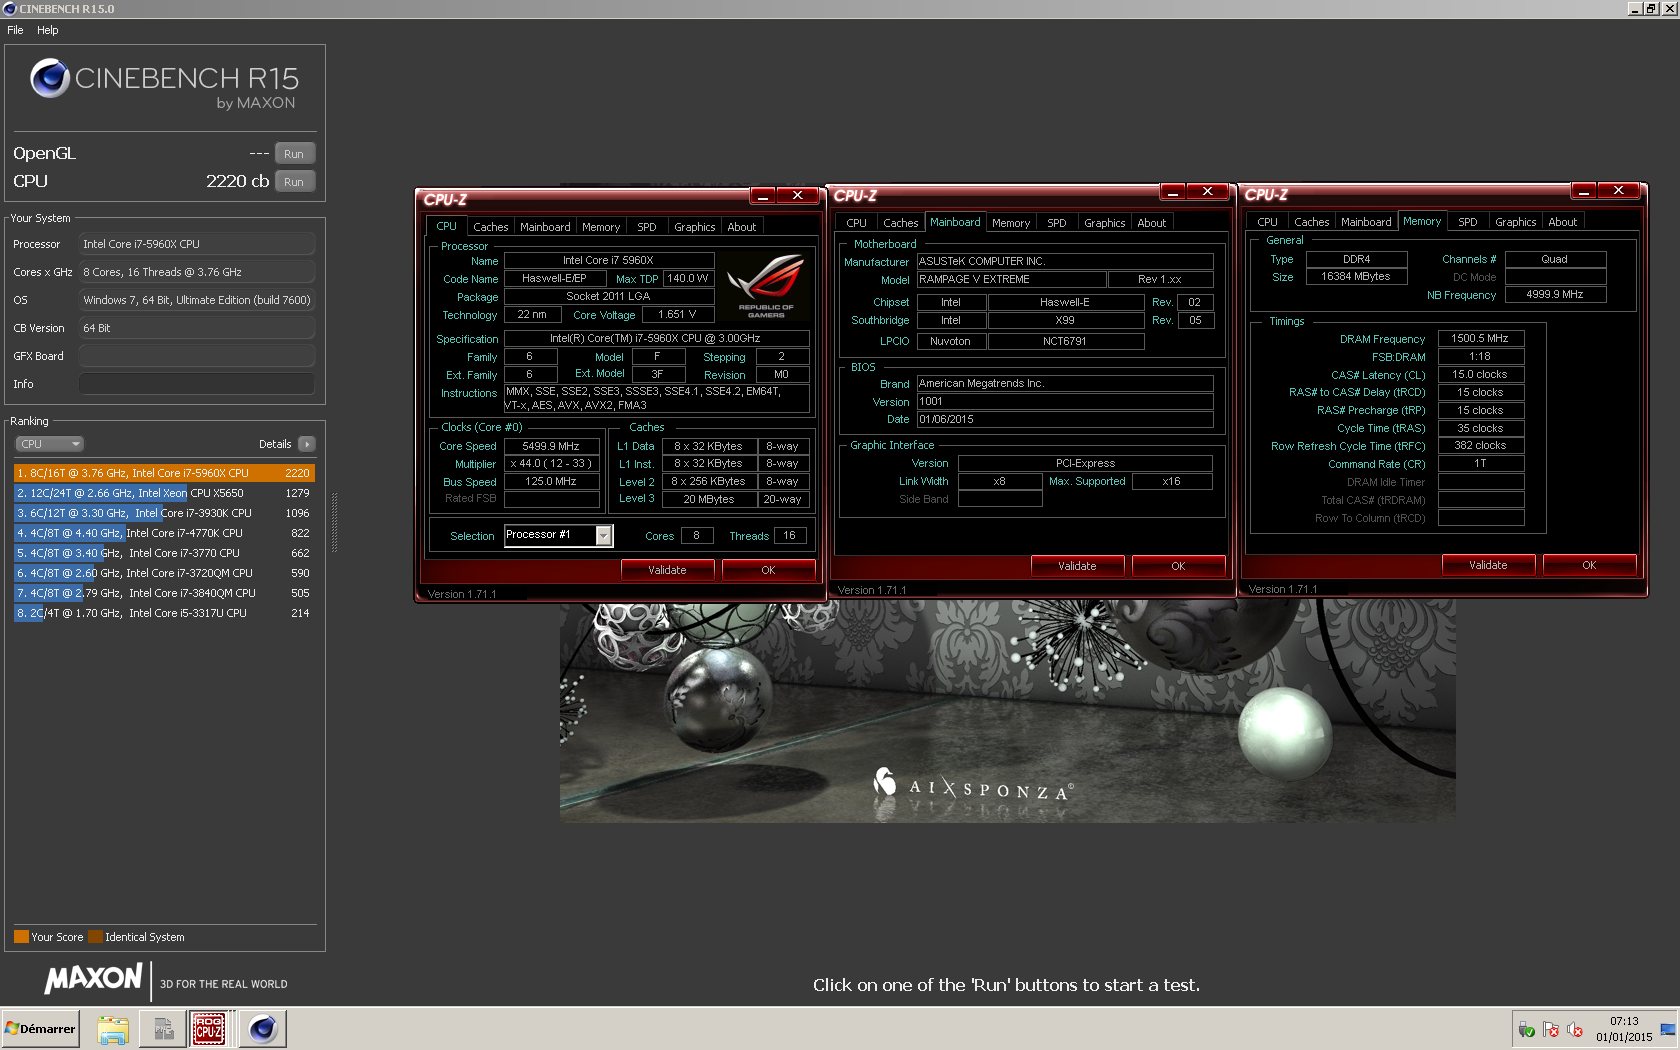
Task: Open the Ranking Details arrow button
Action: pos(307,444)
